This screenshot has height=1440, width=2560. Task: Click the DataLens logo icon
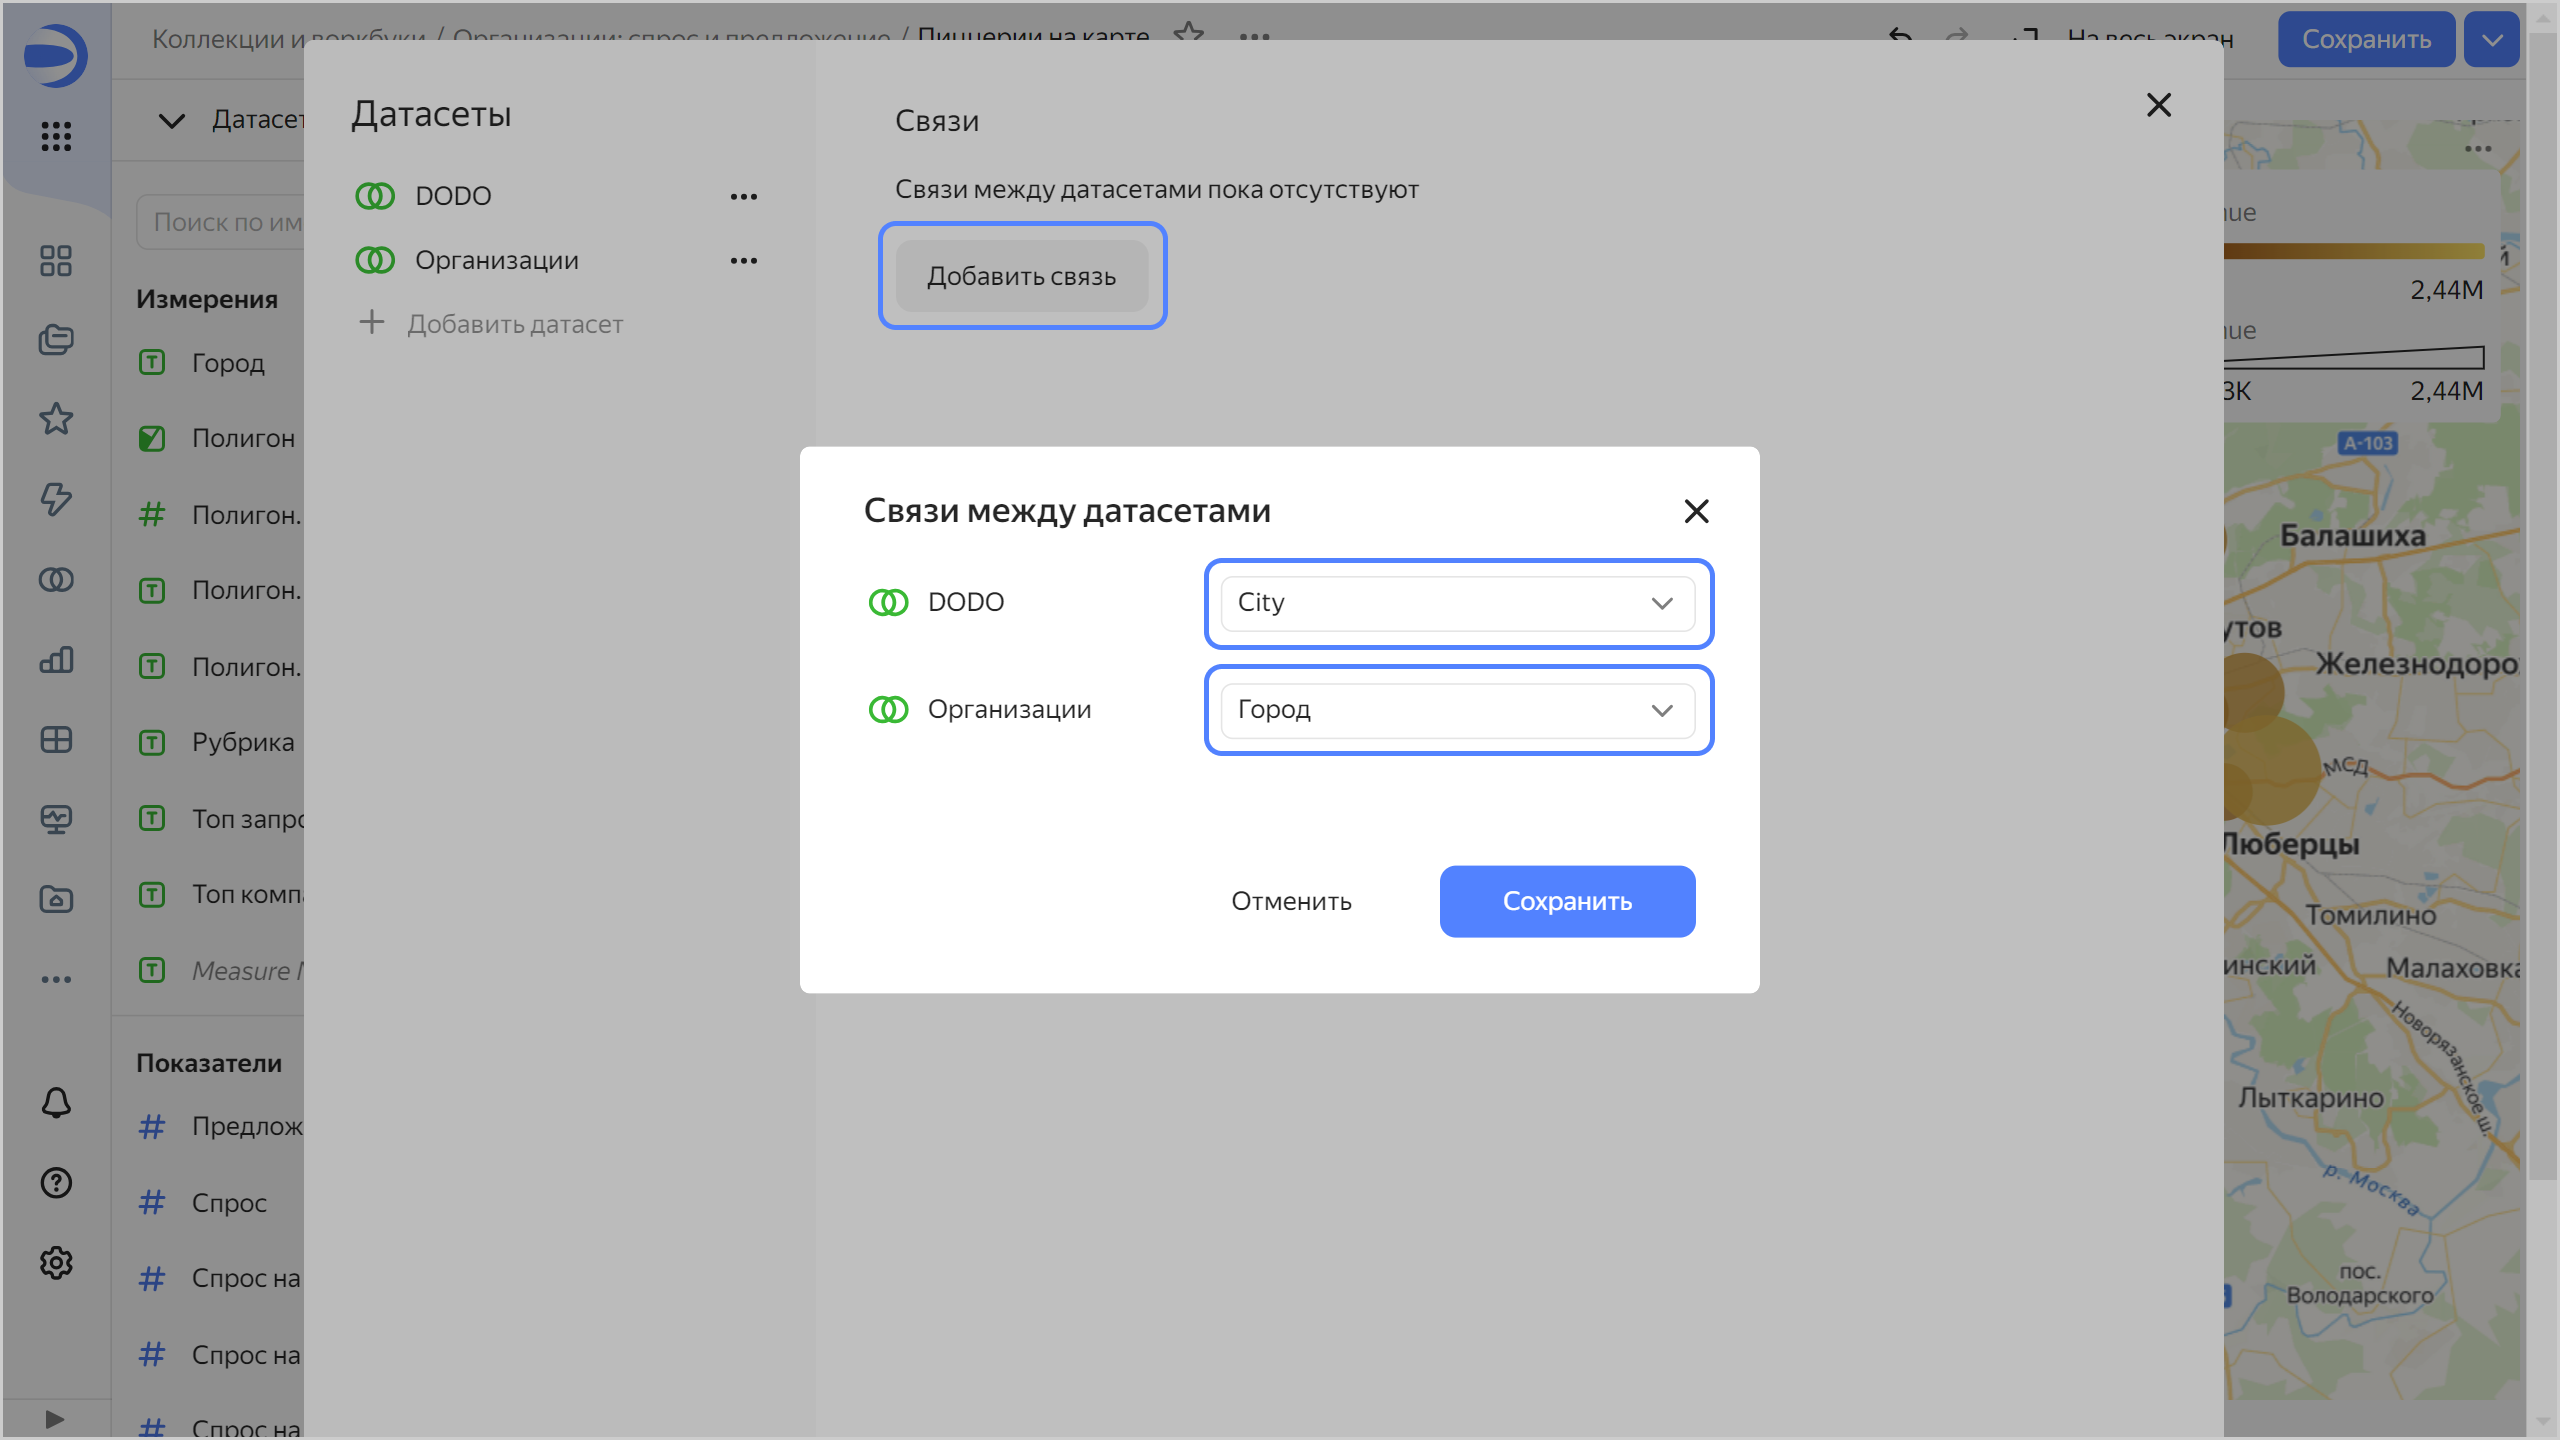[x=56, y=55]
